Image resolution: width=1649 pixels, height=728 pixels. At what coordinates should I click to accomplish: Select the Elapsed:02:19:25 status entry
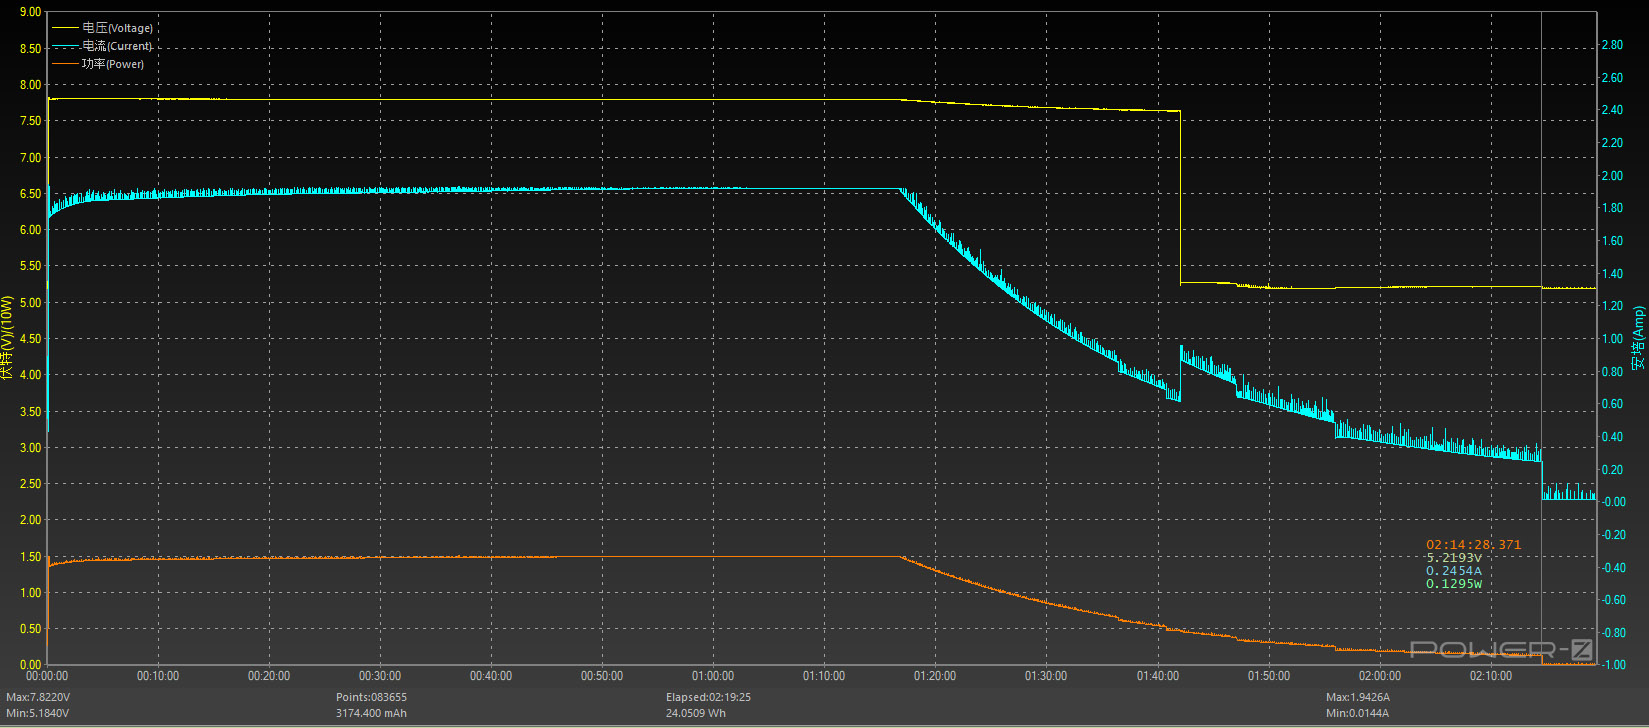click(x=708, y=697)
